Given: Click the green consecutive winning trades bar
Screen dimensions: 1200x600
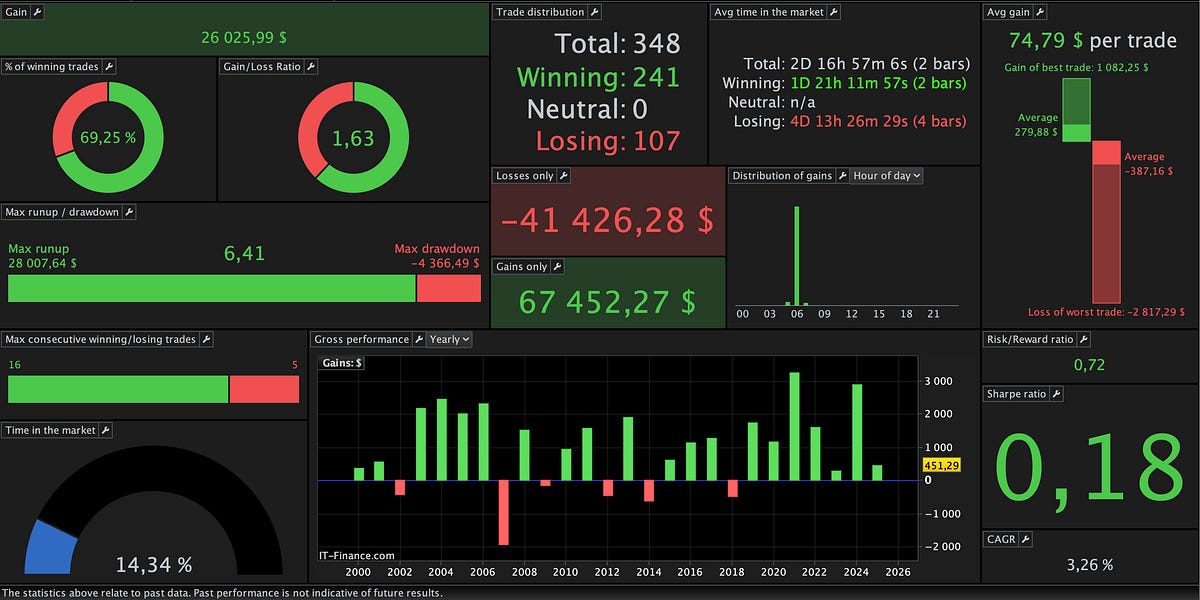Looking at the screenshot, I should 118,389.
